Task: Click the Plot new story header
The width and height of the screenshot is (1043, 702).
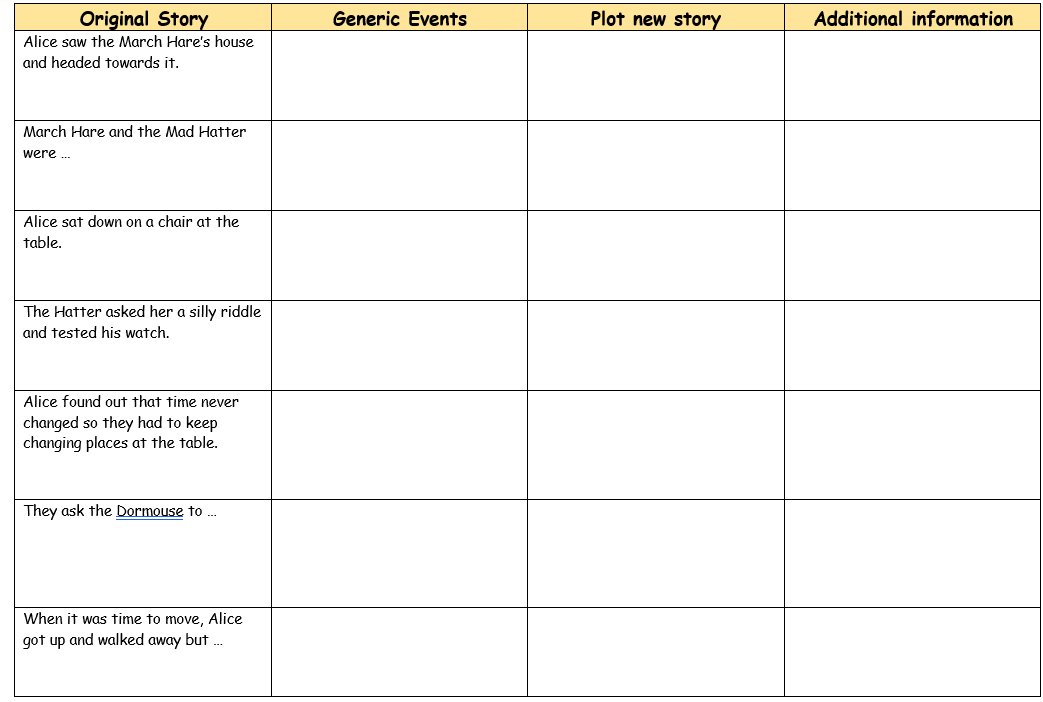Action: pos(656,18)
